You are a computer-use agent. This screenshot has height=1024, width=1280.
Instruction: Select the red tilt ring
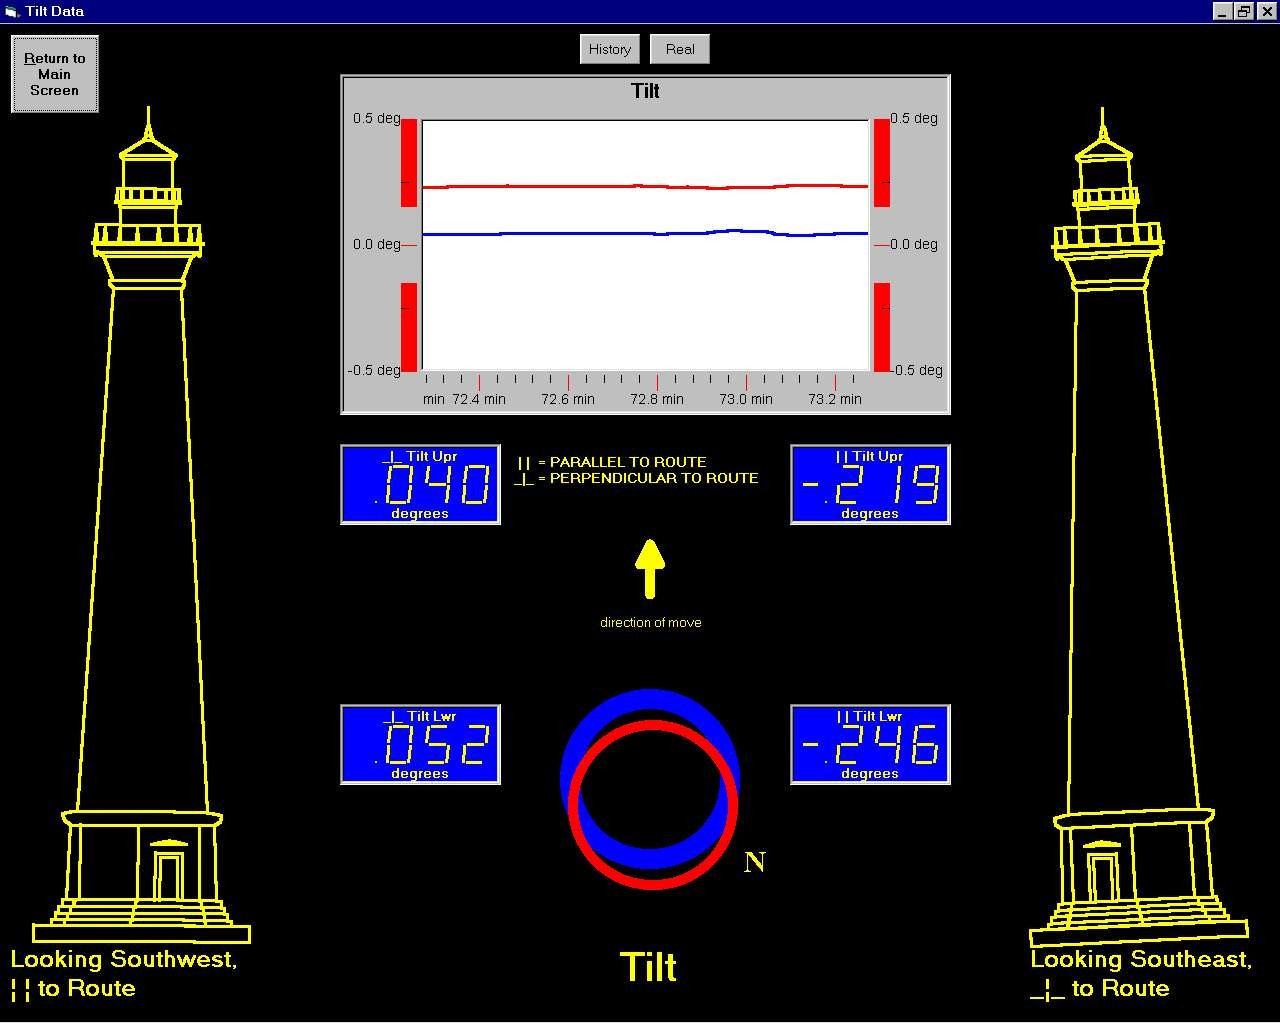pyautogui.click(x=653, y=877)
